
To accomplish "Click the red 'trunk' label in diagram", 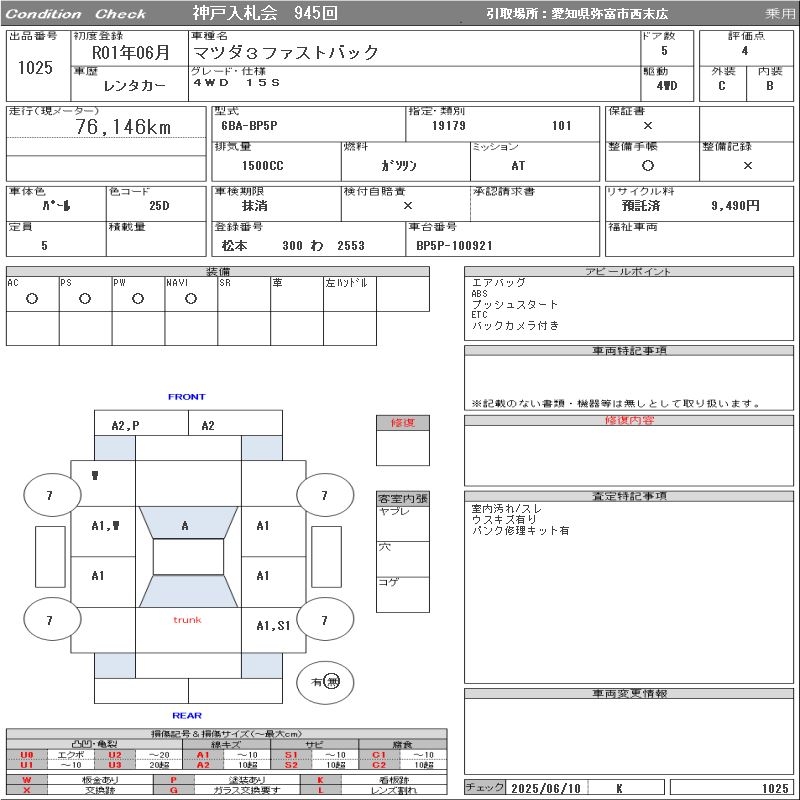I will coord(187,620).
